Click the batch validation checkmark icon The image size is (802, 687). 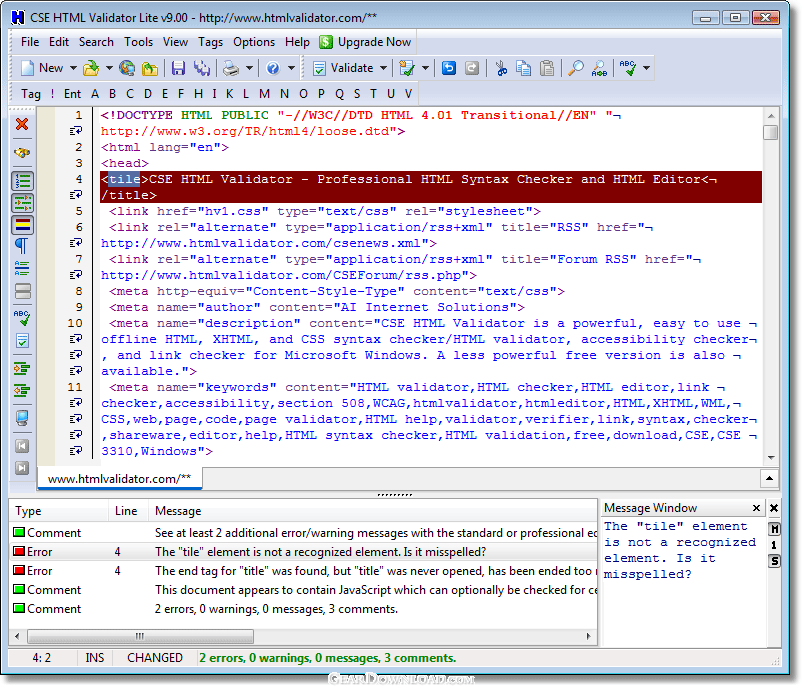[x=407, y=68]
